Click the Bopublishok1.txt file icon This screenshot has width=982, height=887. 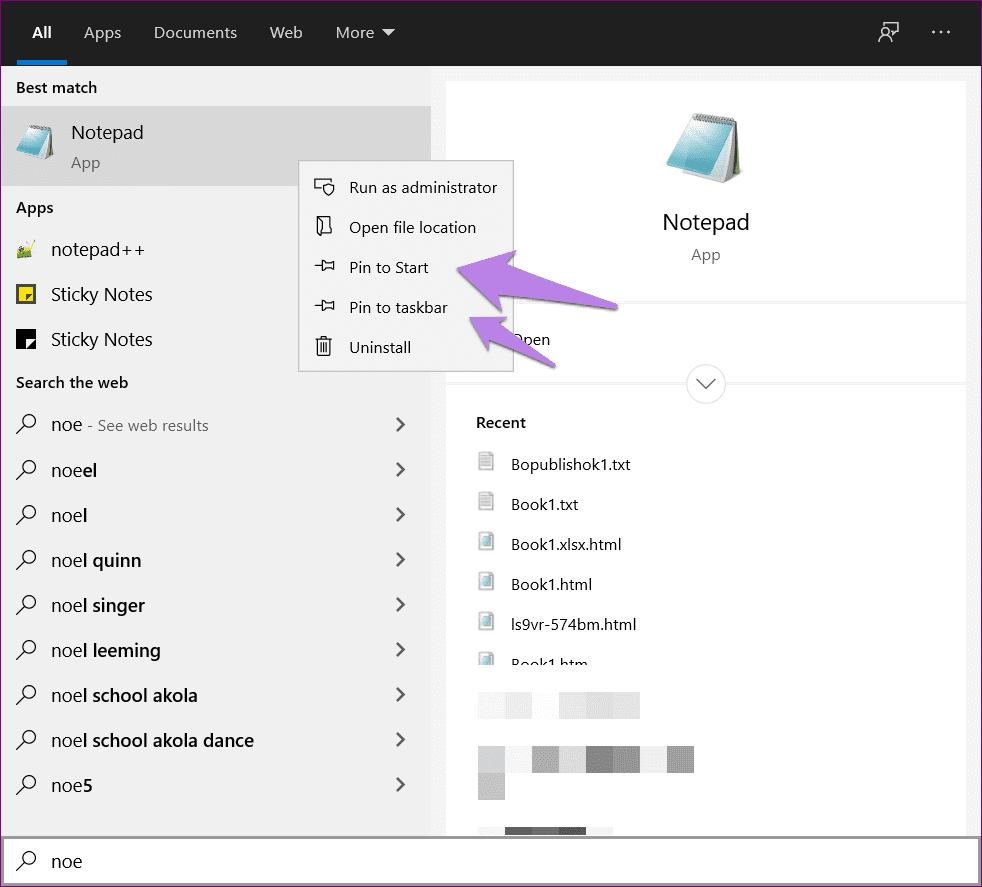click(487, 461)
